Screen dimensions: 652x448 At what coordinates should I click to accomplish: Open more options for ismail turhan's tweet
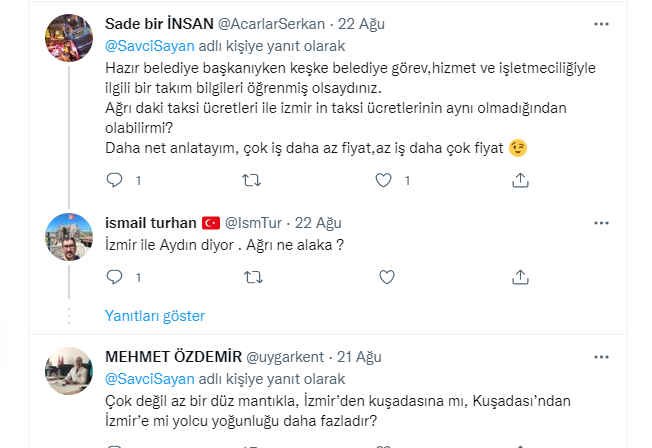click(600, 222)
